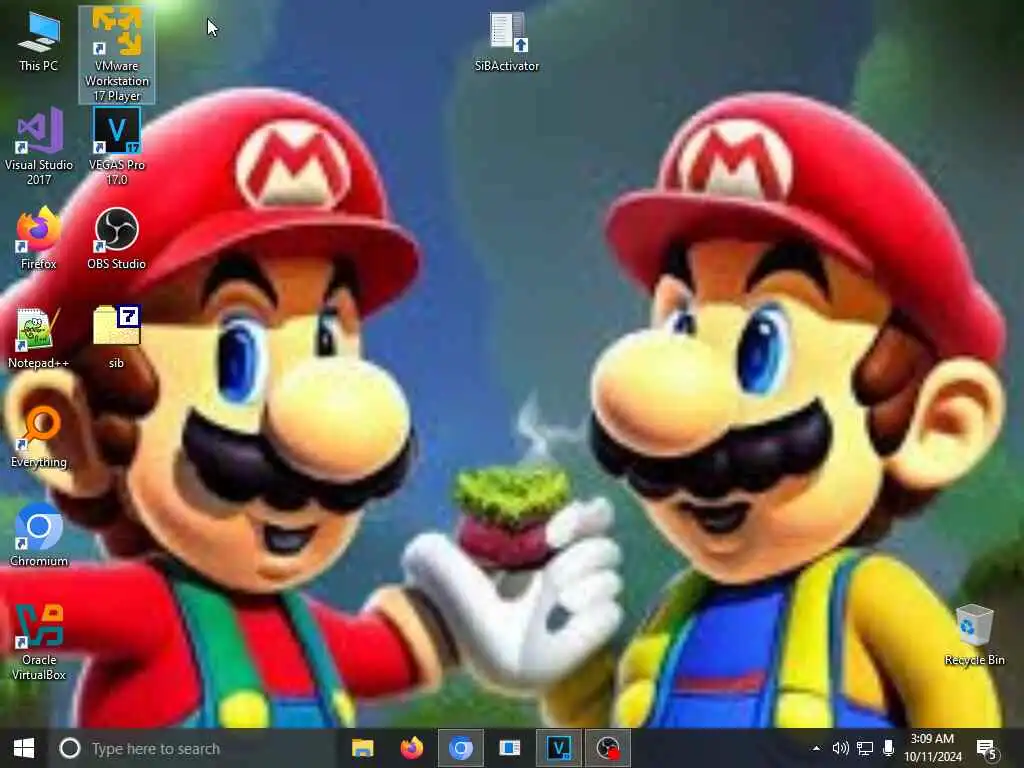1024x768 pixels.
Task: Open network status in system tray
Action: point(865,748)
